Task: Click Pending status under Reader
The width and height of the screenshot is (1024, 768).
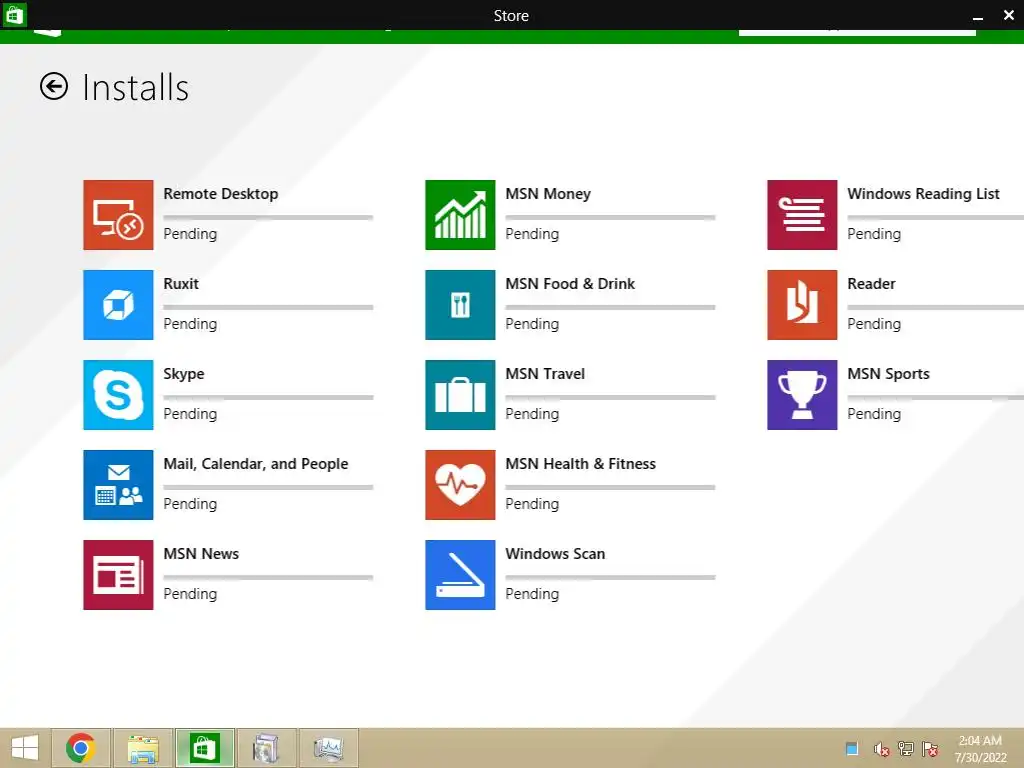Action: point(874,324)
